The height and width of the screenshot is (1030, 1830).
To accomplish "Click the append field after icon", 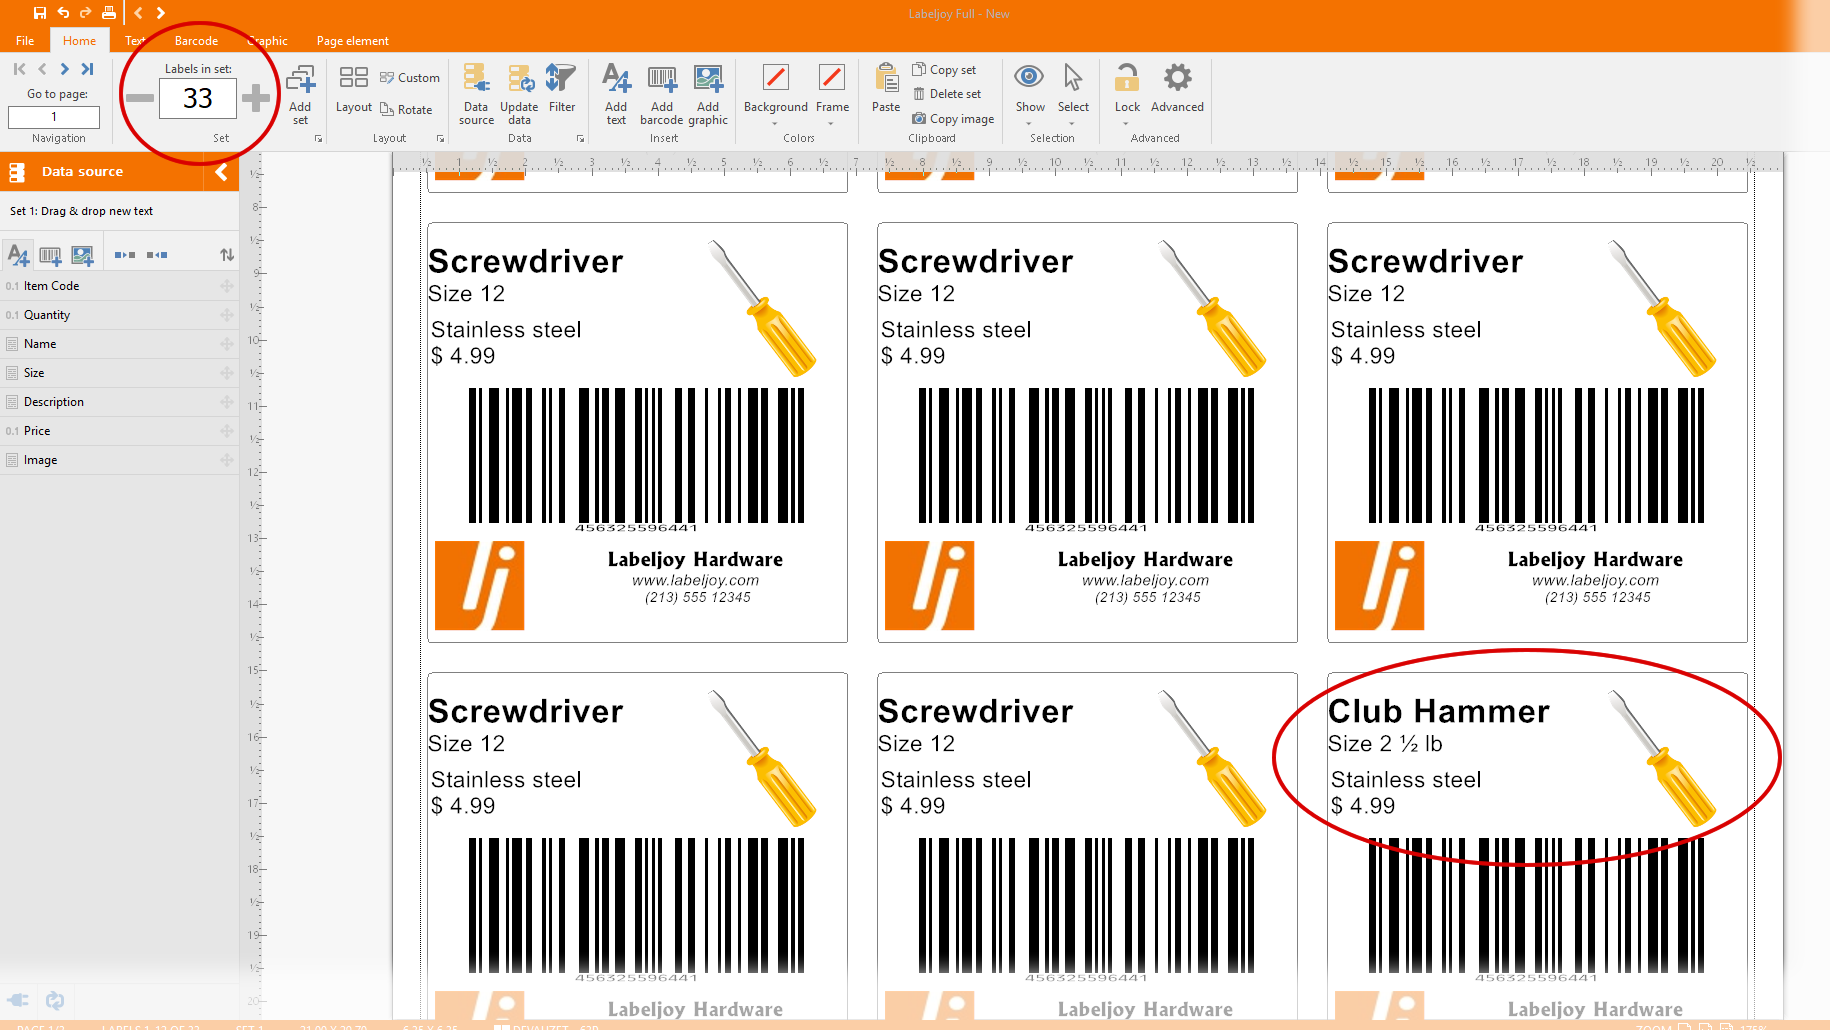I will (x=125, y=255).
